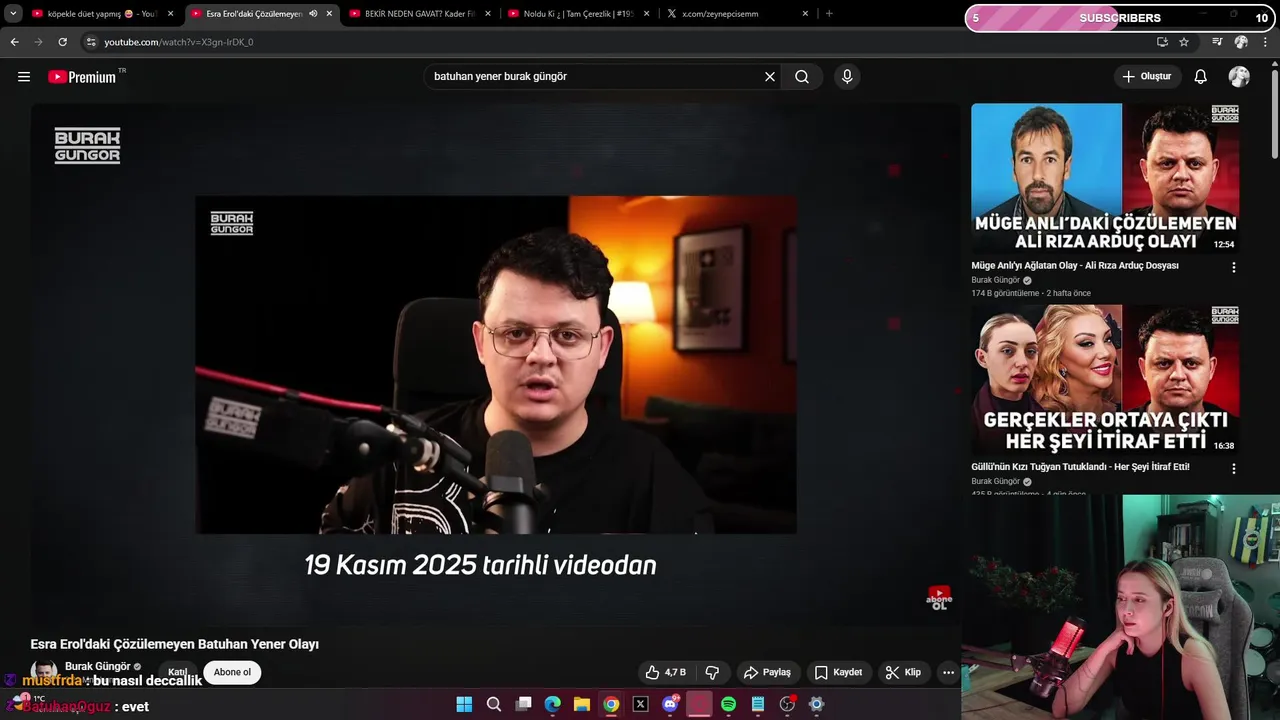This screenshot has width=1280, height=720.
Task: Go forward in browser history
Action: [x=38, y=42]
